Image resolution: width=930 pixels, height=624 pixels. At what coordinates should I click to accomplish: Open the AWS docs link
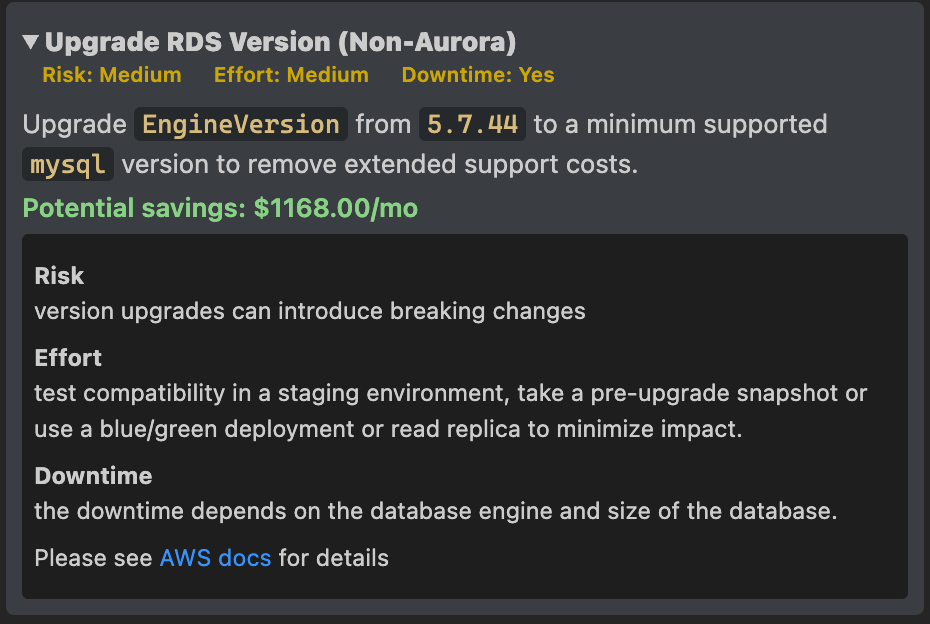215,558
